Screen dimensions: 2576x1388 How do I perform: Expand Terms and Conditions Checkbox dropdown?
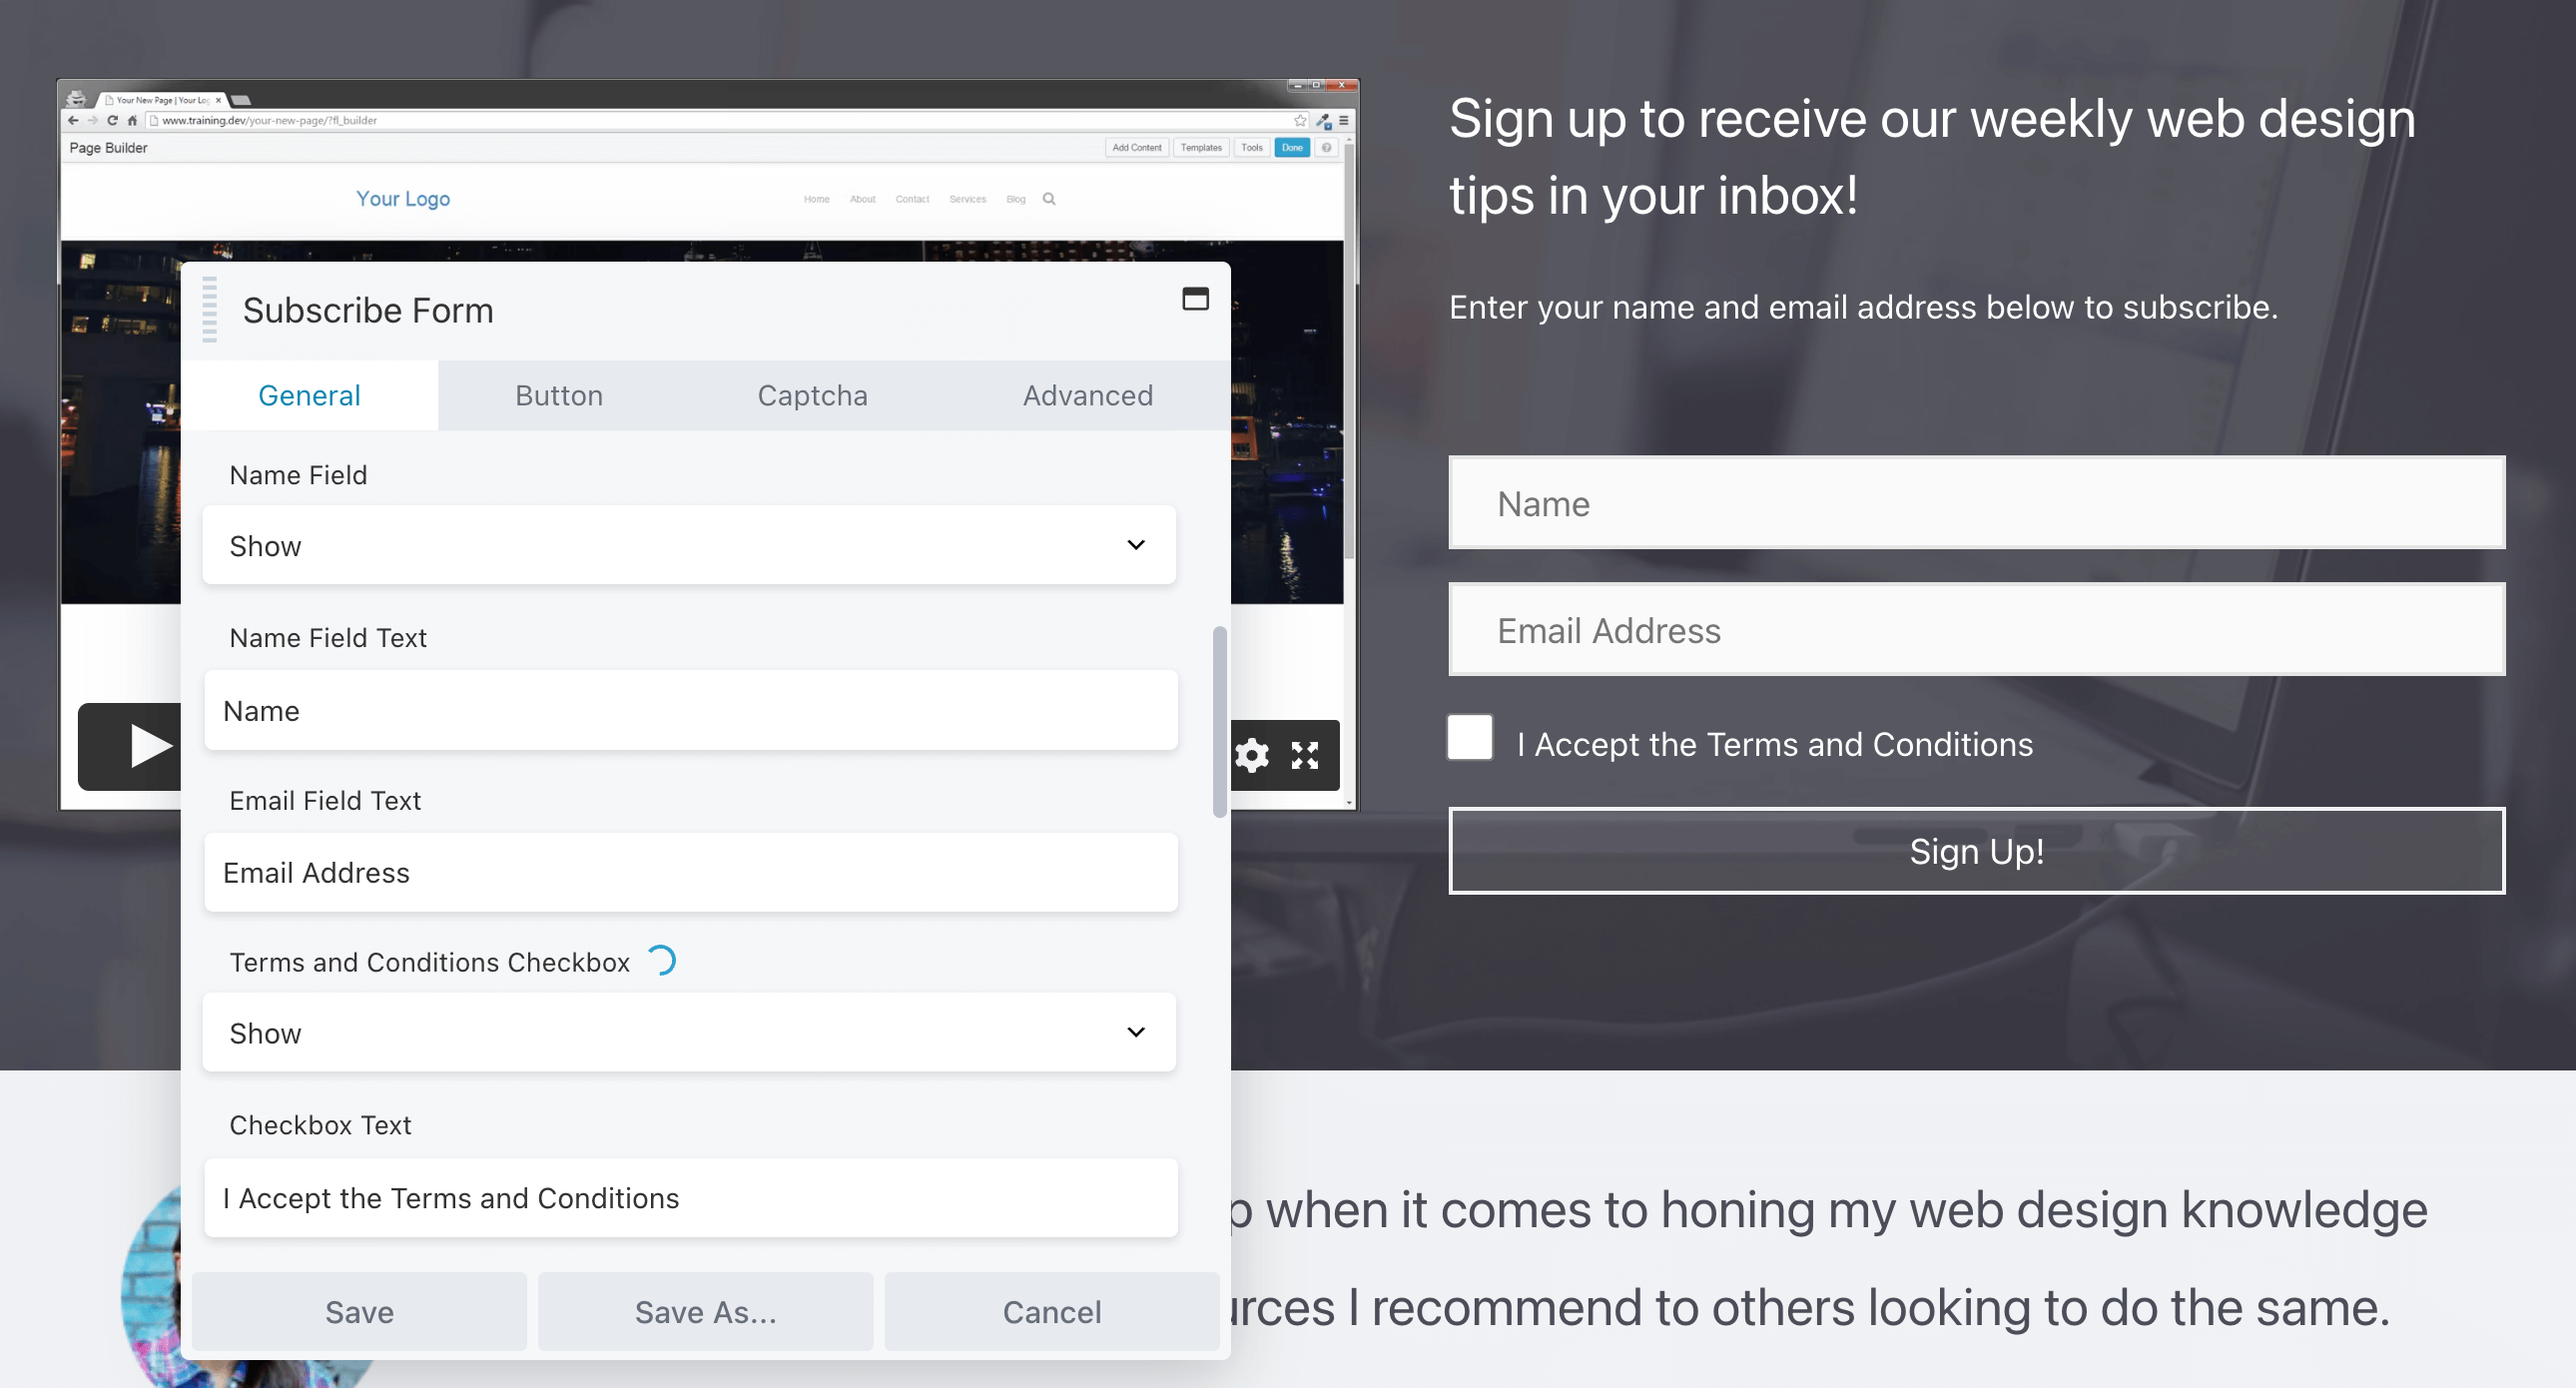[689, 1032]
